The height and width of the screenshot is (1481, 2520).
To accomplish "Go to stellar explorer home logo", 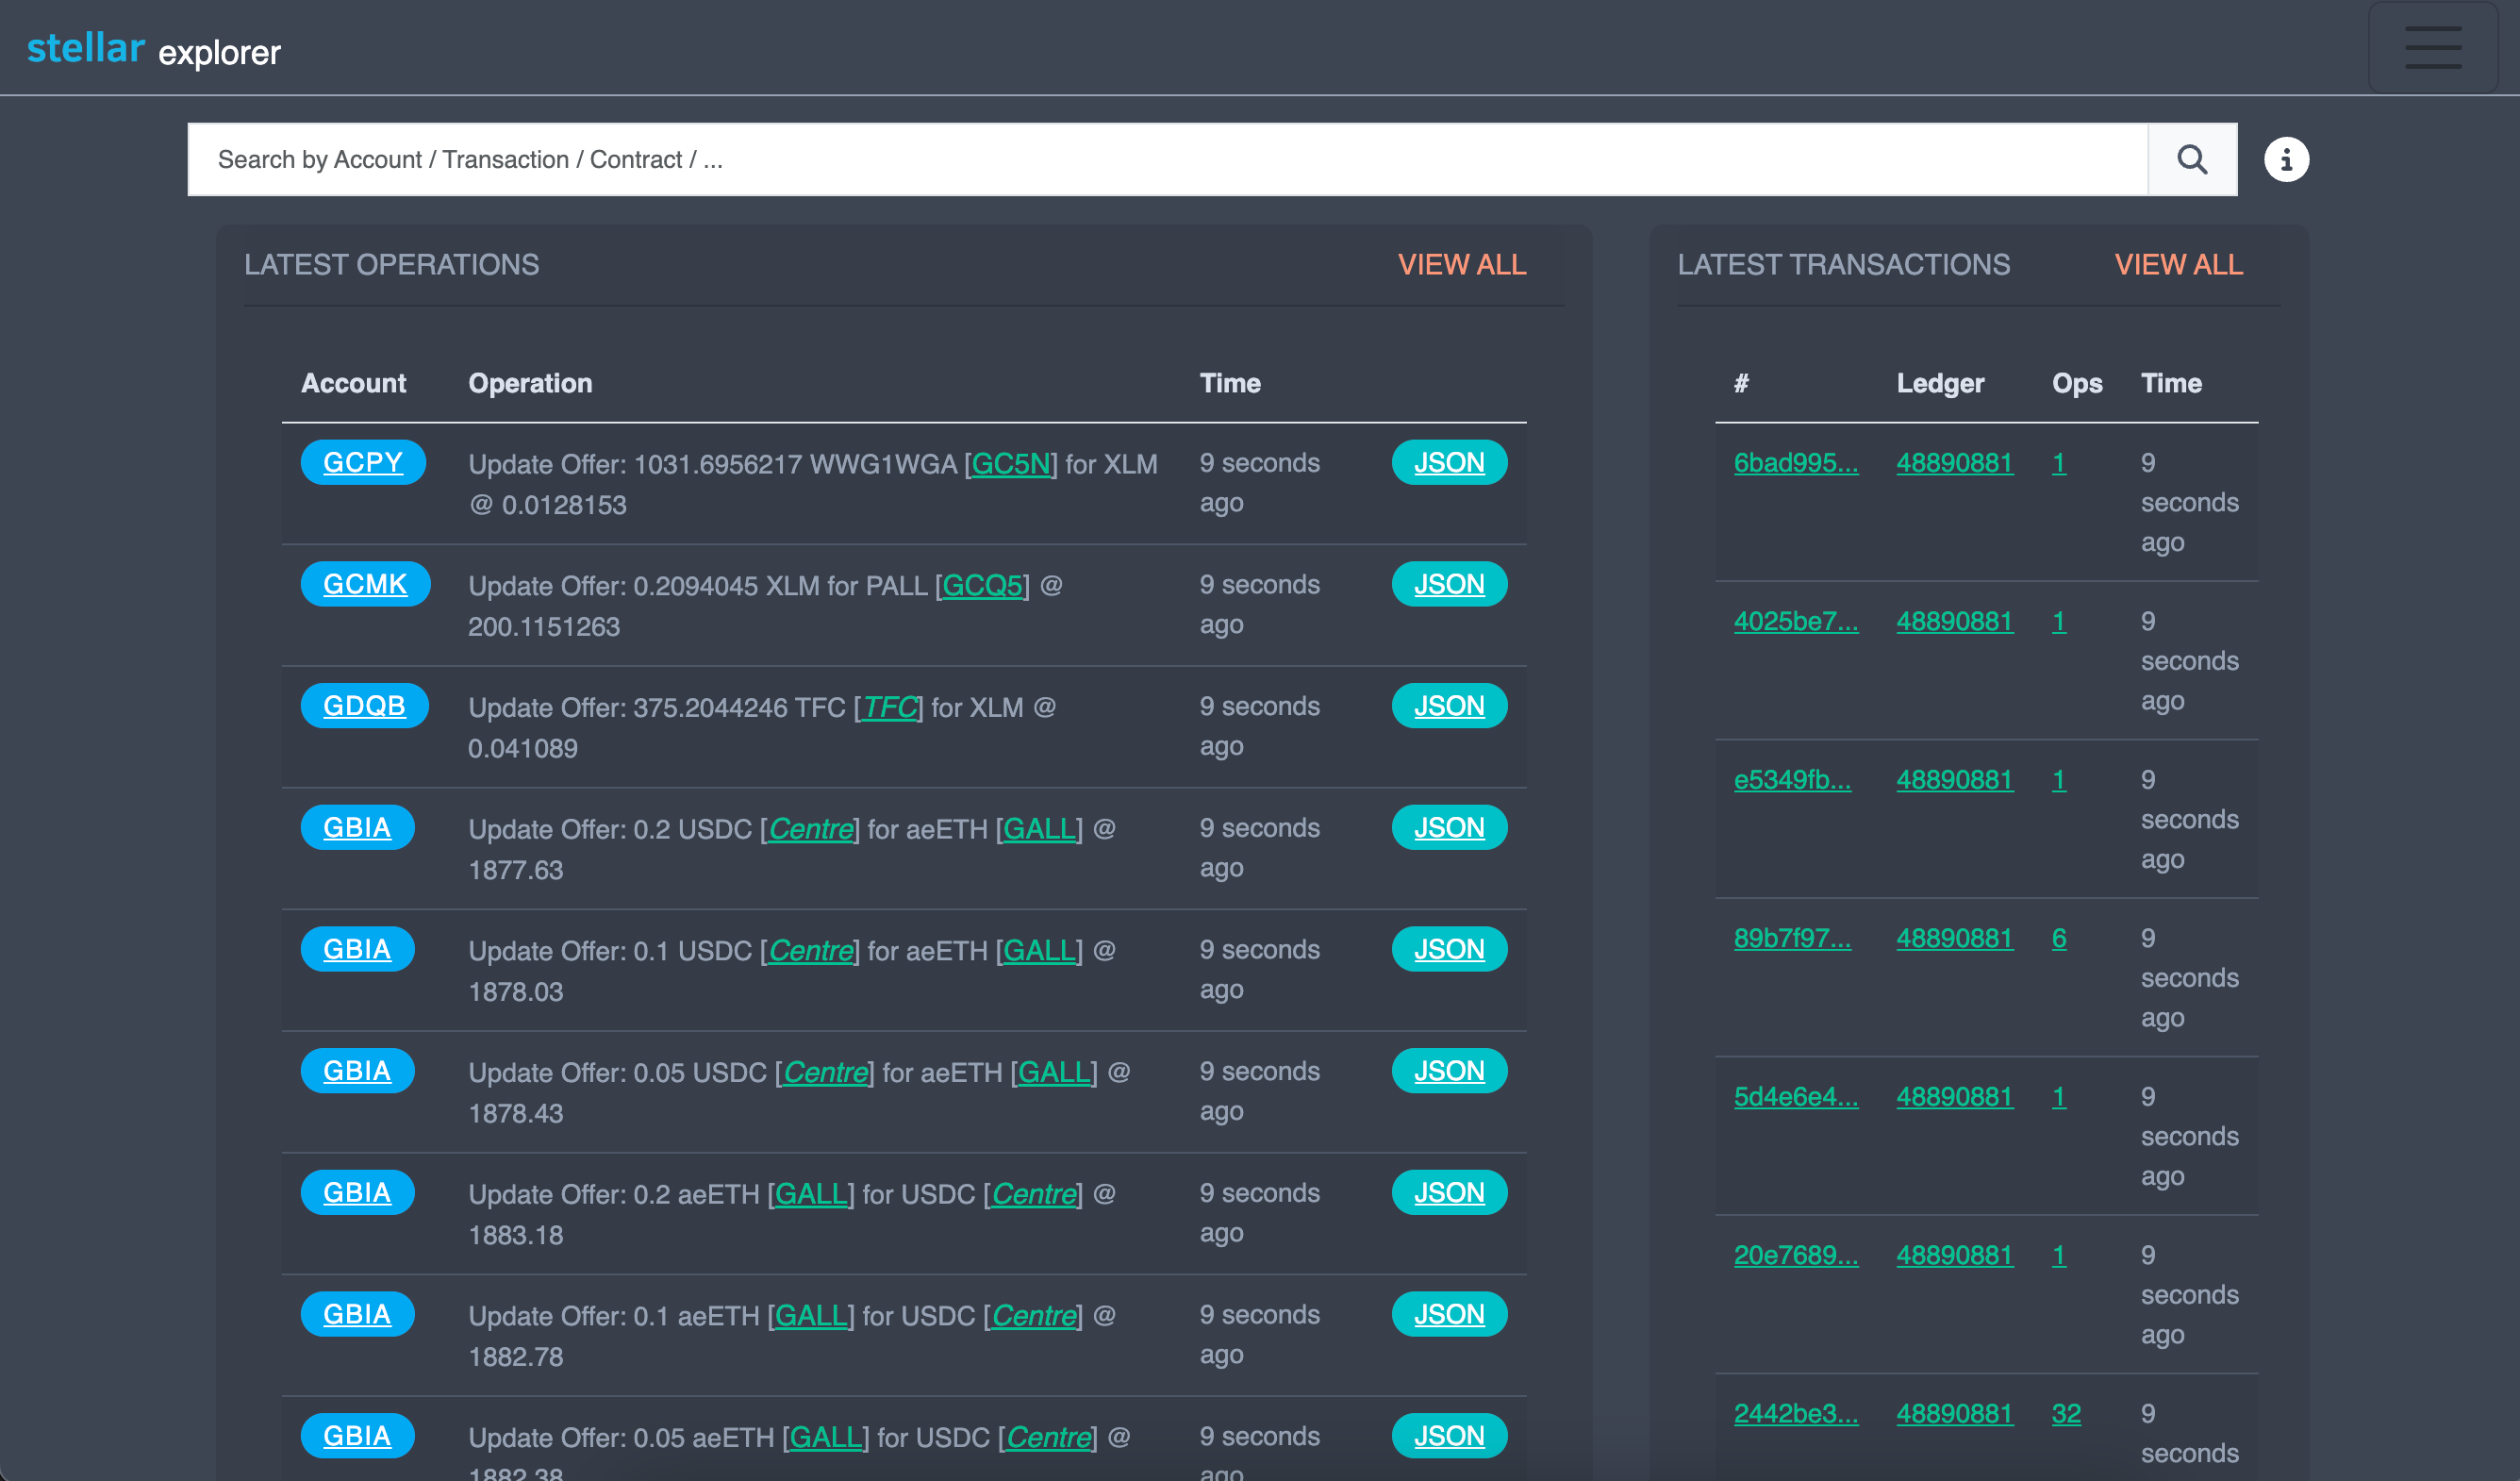I will tap(153, 49).
